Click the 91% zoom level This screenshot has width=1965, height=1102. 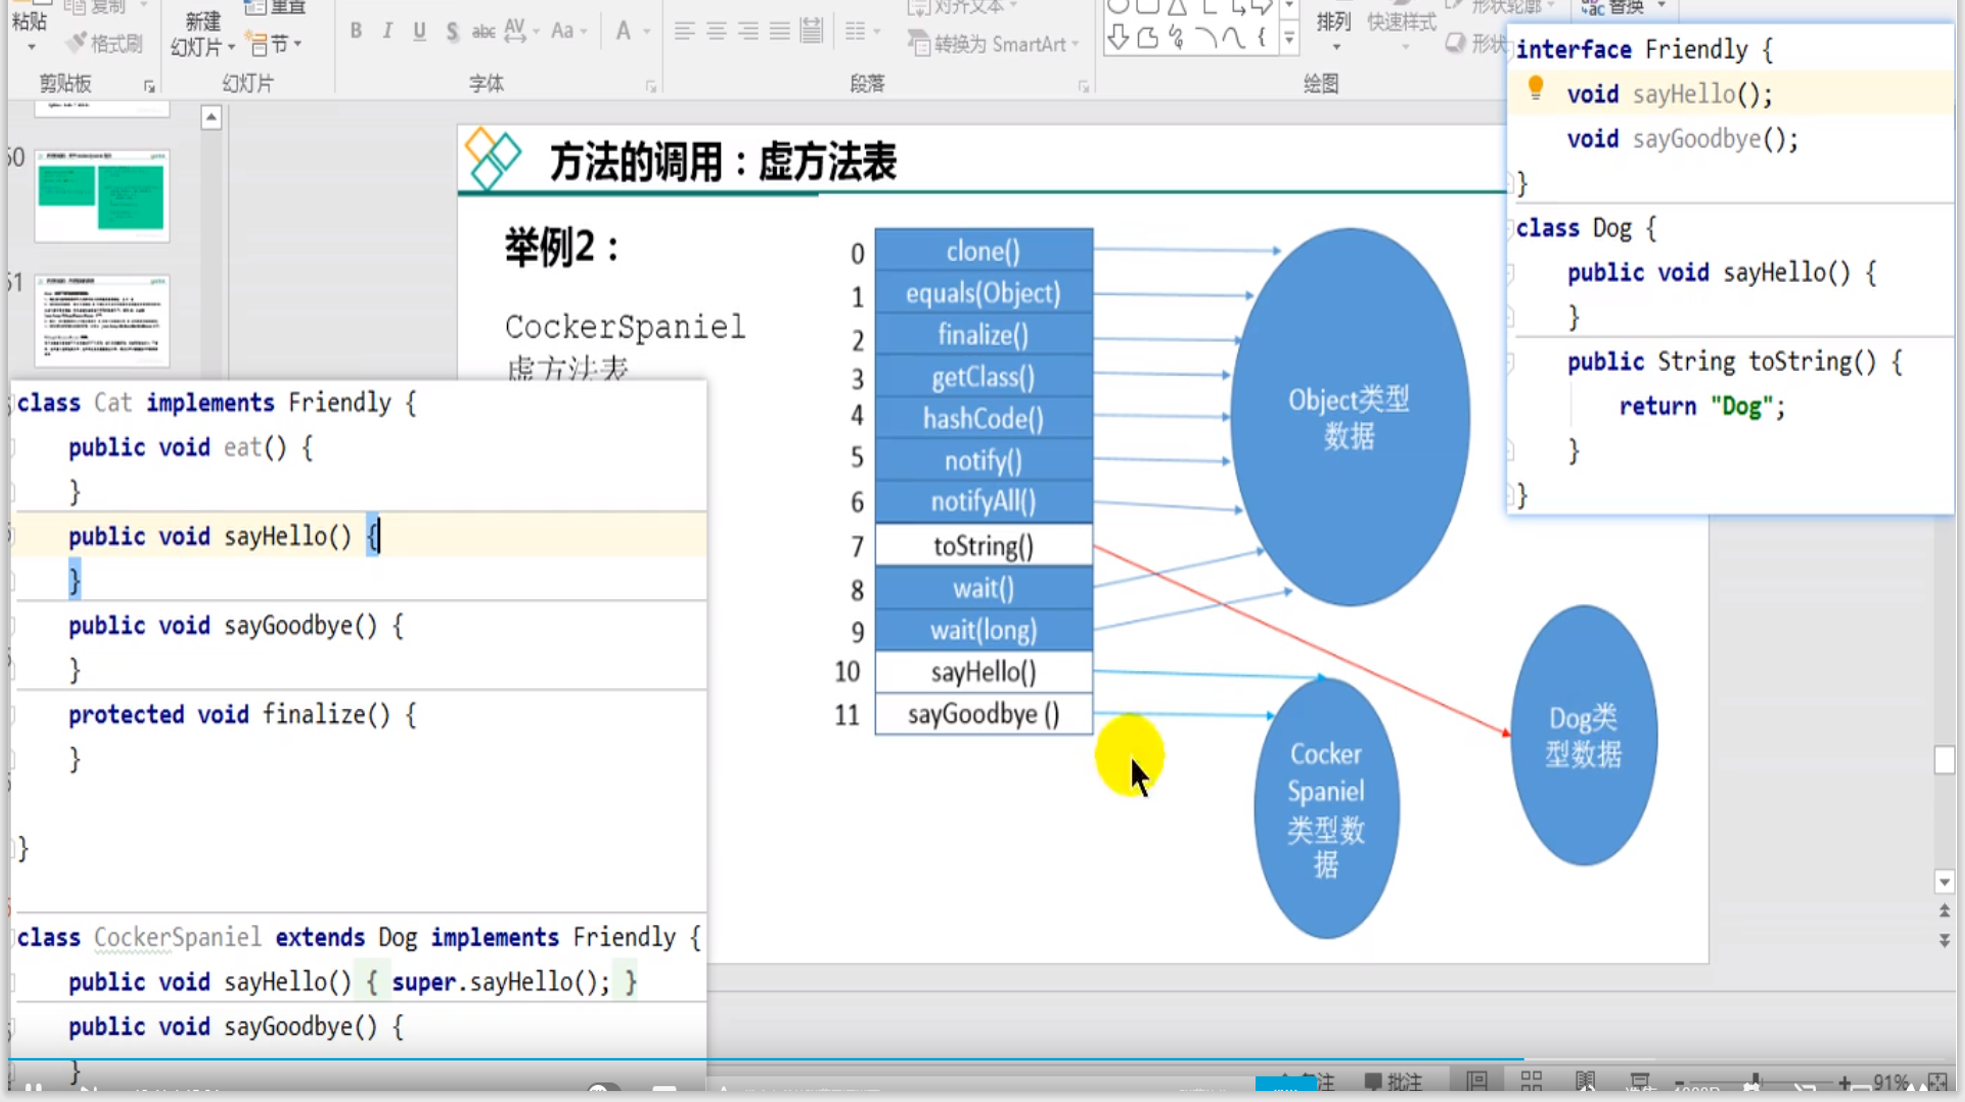[1891, 1083]
